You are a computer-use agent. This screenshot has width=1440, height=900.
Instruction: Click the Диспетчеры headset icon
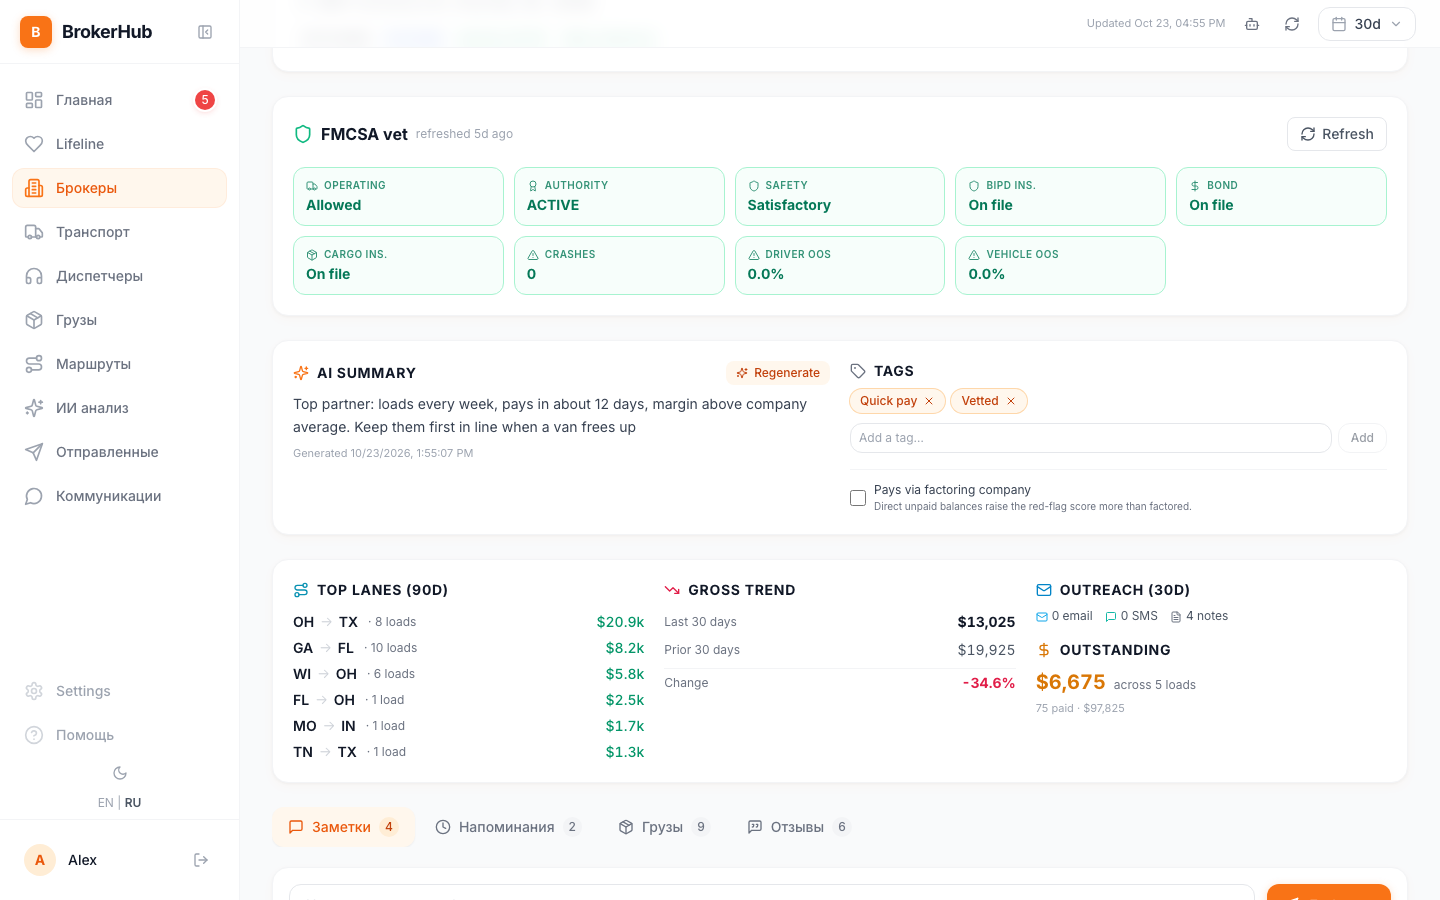[x=34, y=276]
